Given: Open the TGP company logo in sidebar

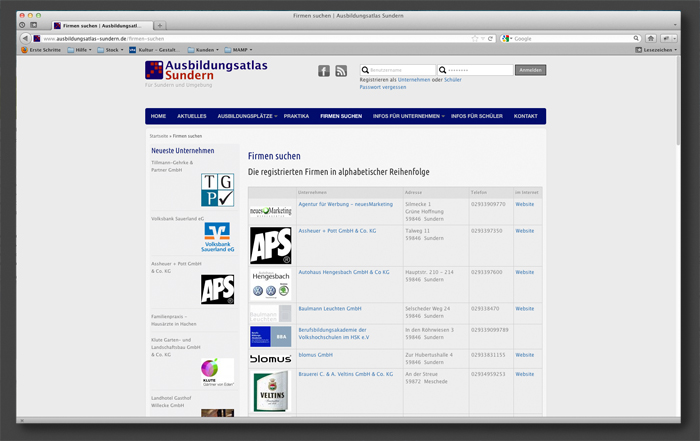Looking at the screenshot, I should click(217, 190).
